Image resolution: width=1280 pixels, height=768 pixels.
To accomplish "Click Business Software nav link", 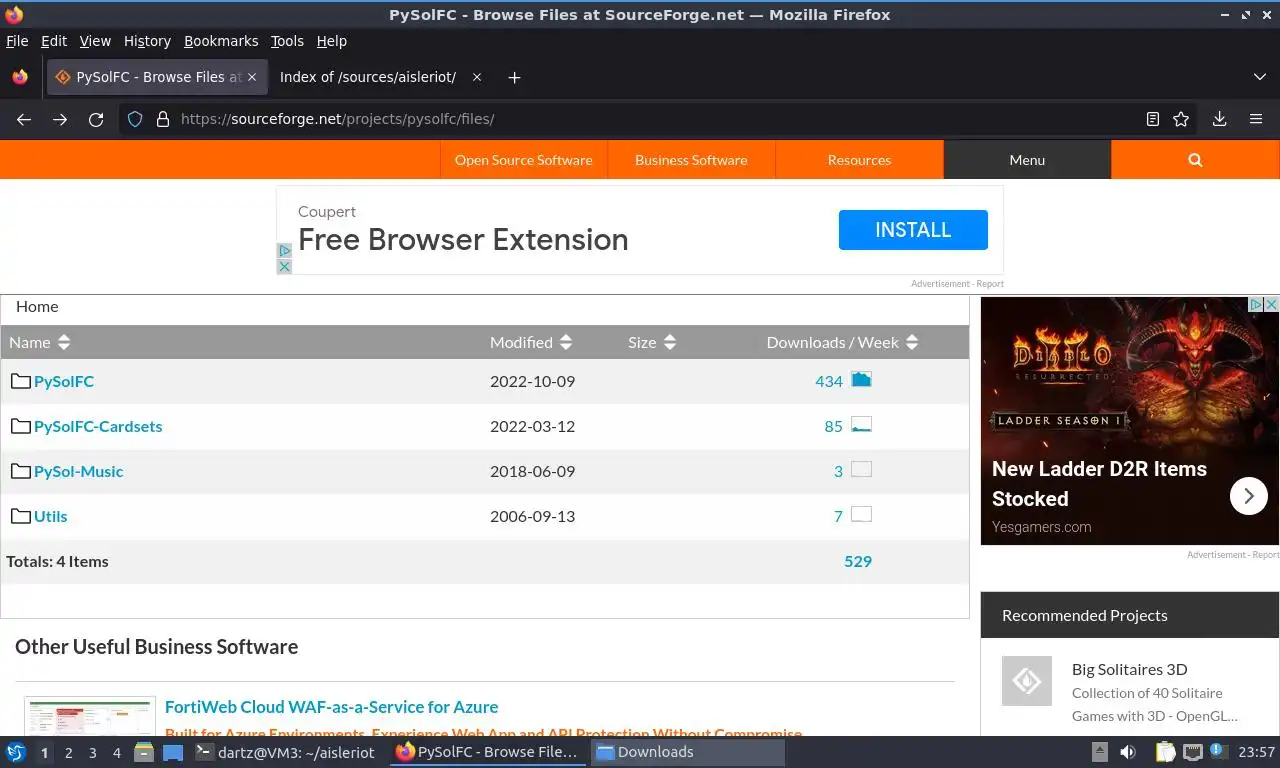I will tap(691, 160).
